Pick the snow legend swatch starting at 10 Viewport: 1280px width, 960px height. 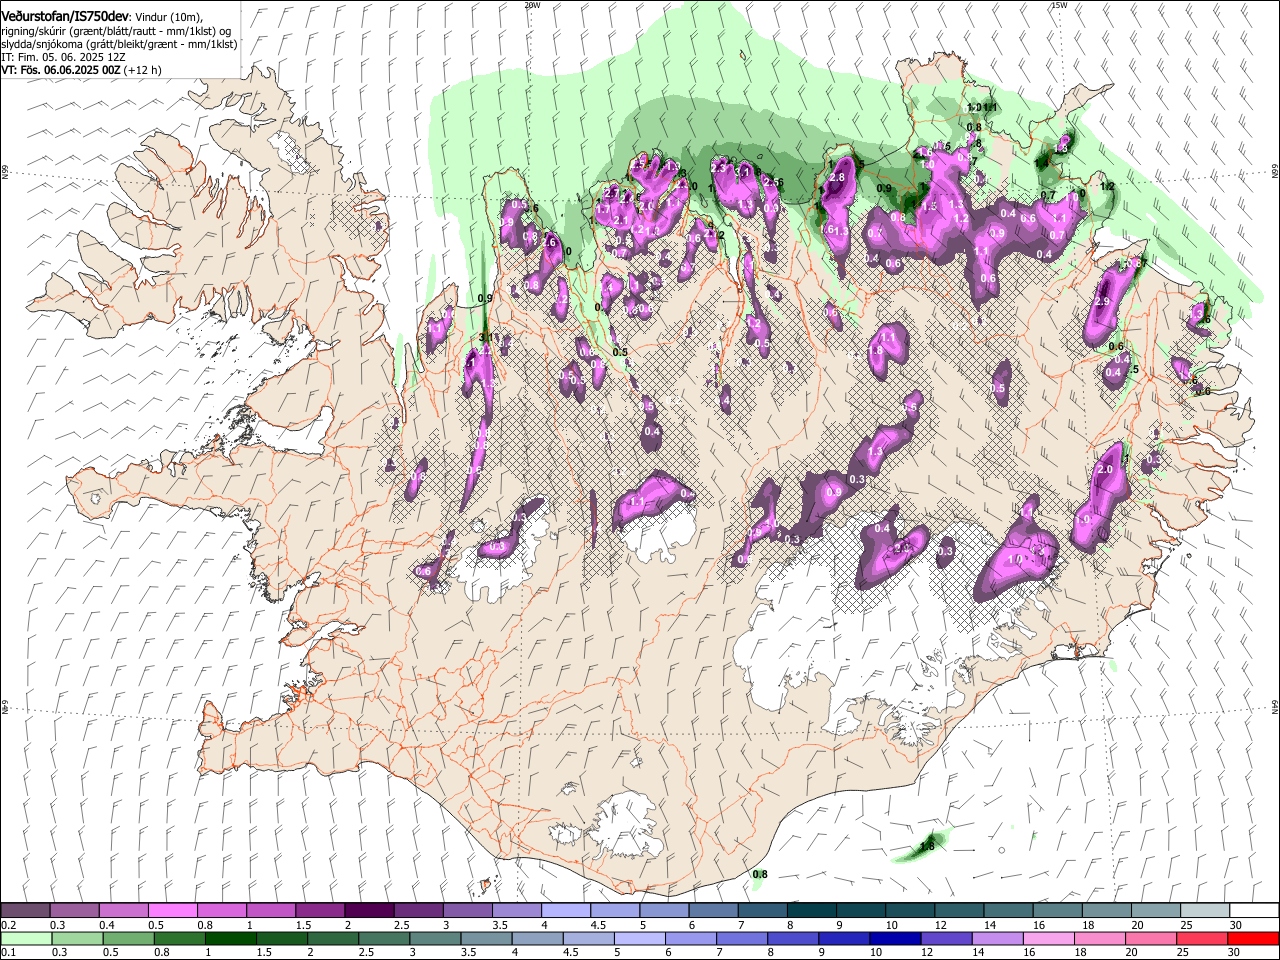[x=911, y=910]
